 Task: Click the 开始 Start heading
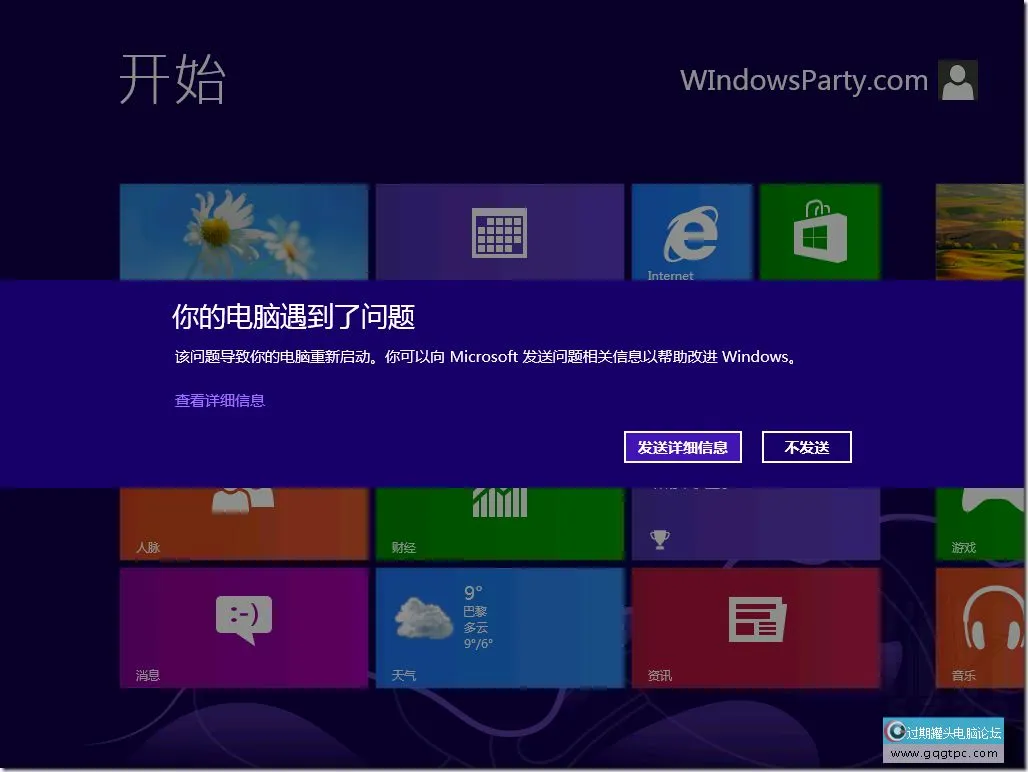point(173,80)
